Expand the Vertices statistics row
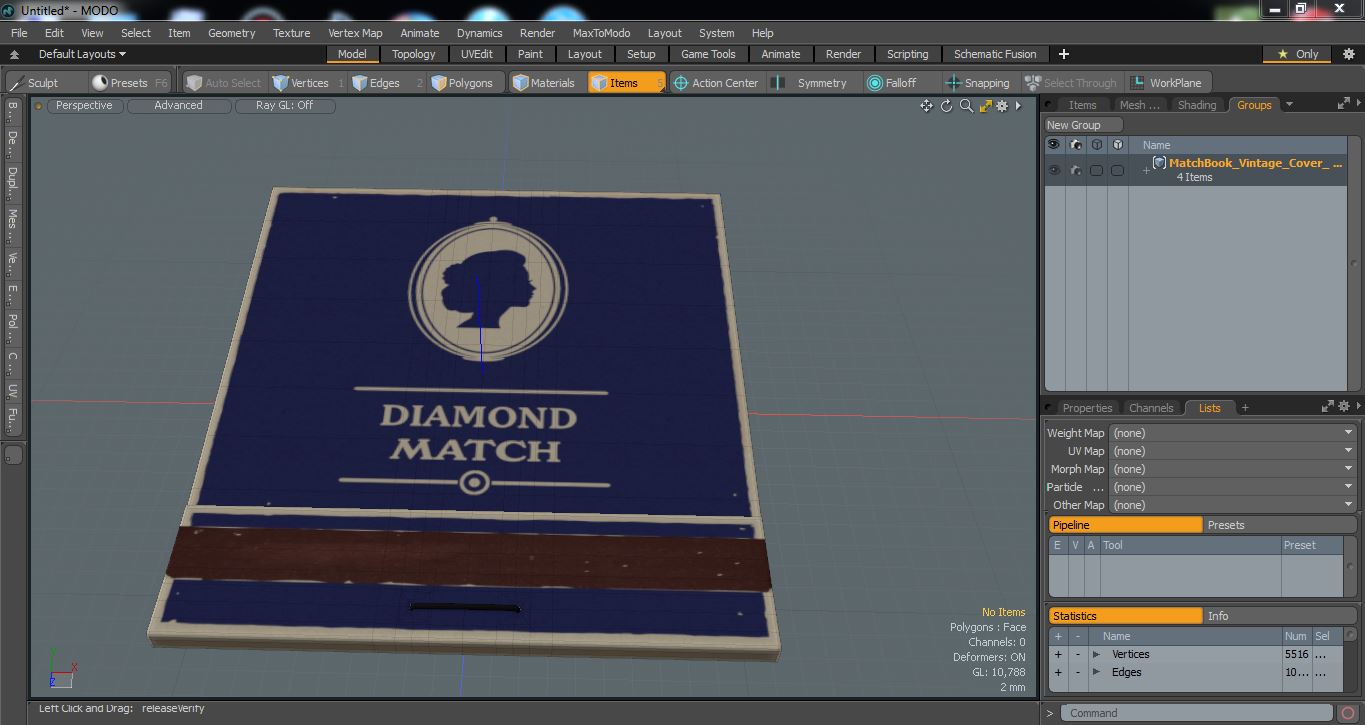 1096,654
